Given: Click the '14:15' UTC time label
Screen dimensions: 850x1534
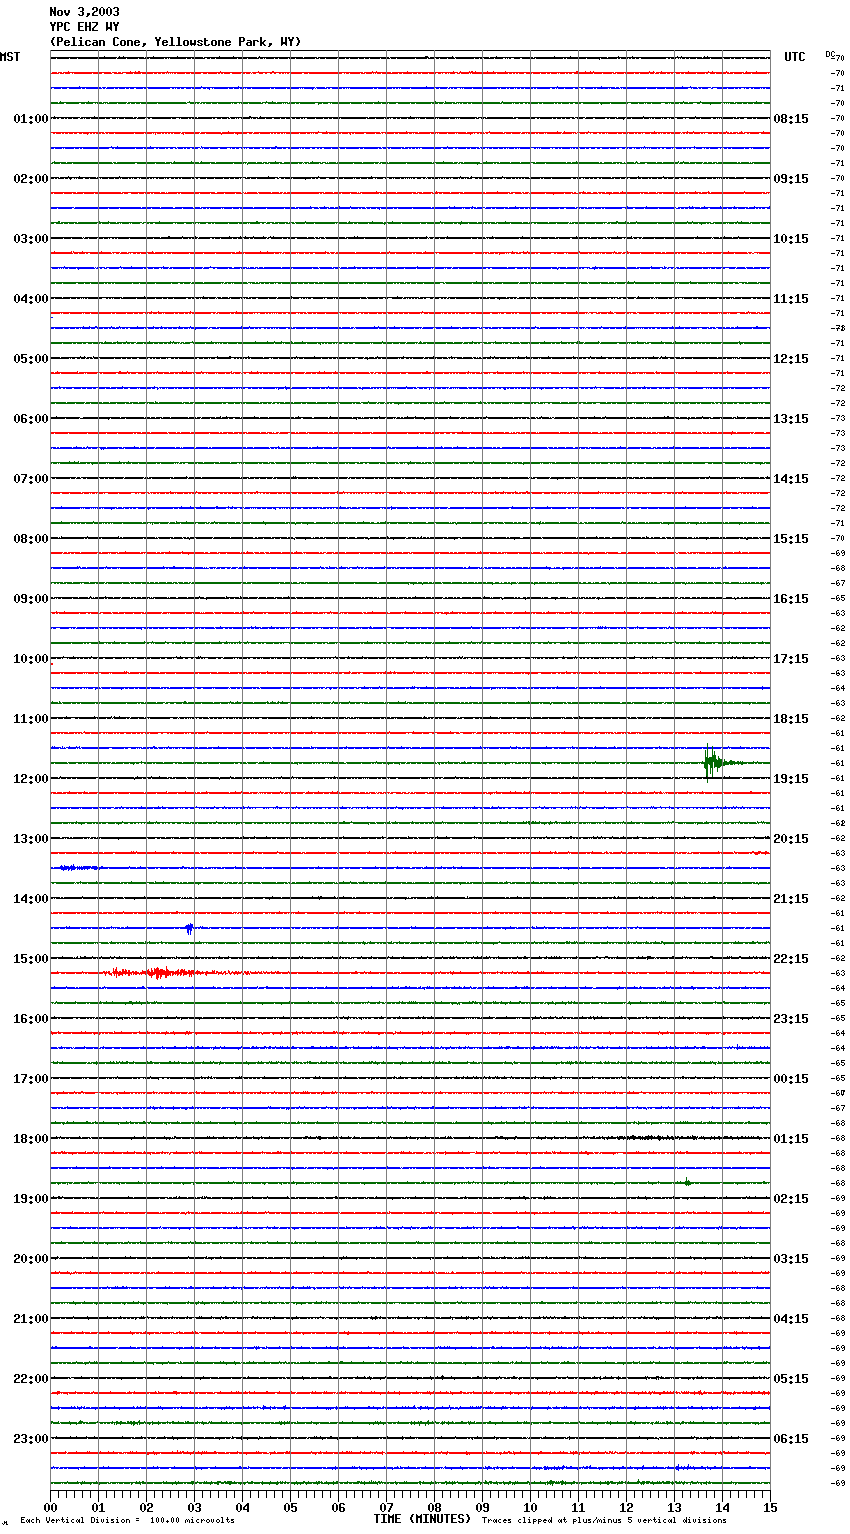Looking at the screenshot, I should 791,479.
